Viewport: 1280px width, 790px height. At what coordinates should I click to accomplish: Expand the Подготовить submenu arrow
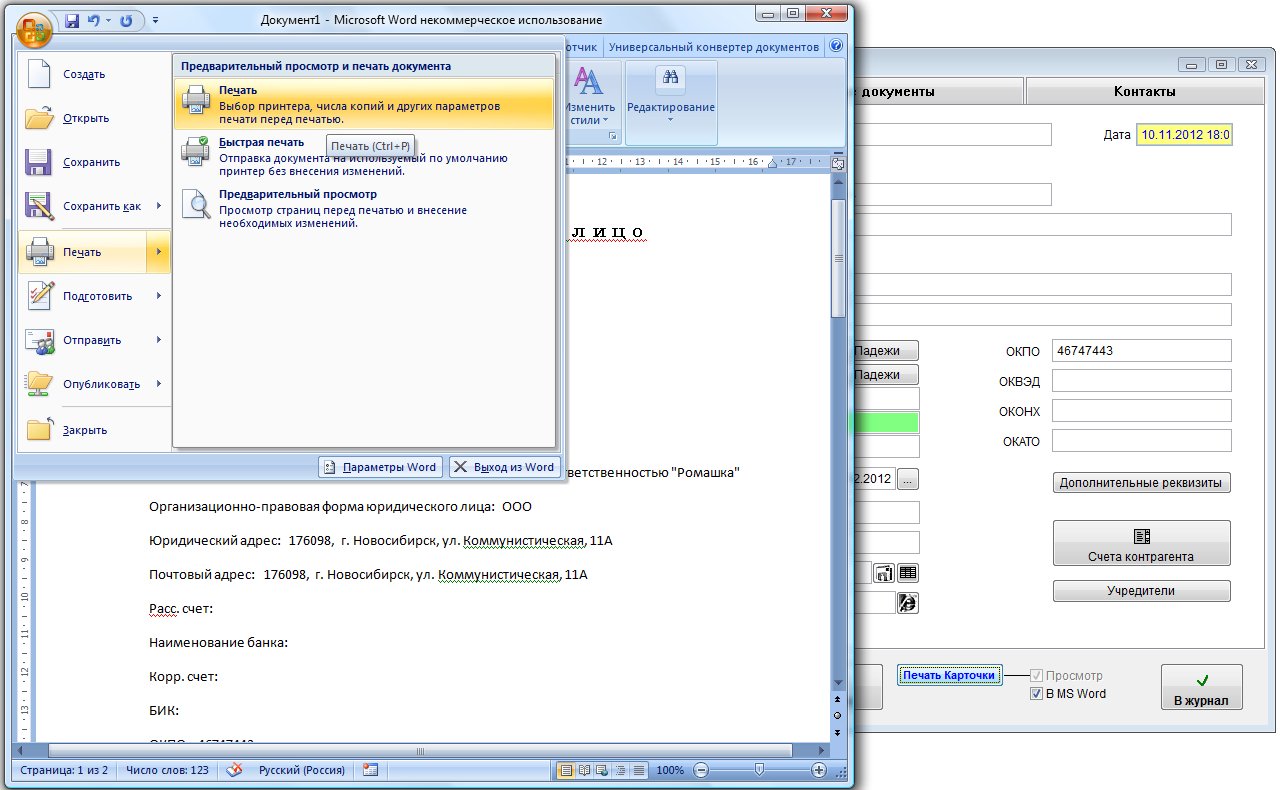pos(158,296)
